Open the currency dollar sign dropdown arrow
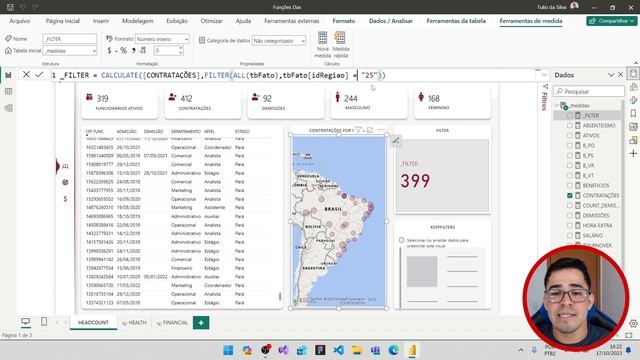 point(116,51)
